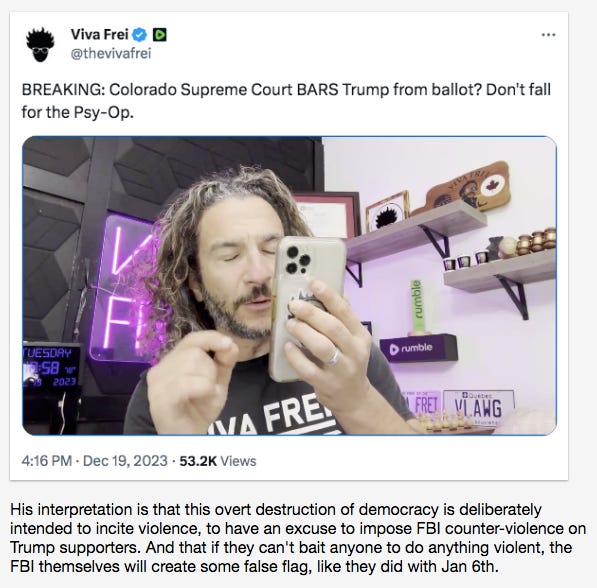Click the purple Rumble sign in video
597x588 pixels.
click(x=418, y=348)
